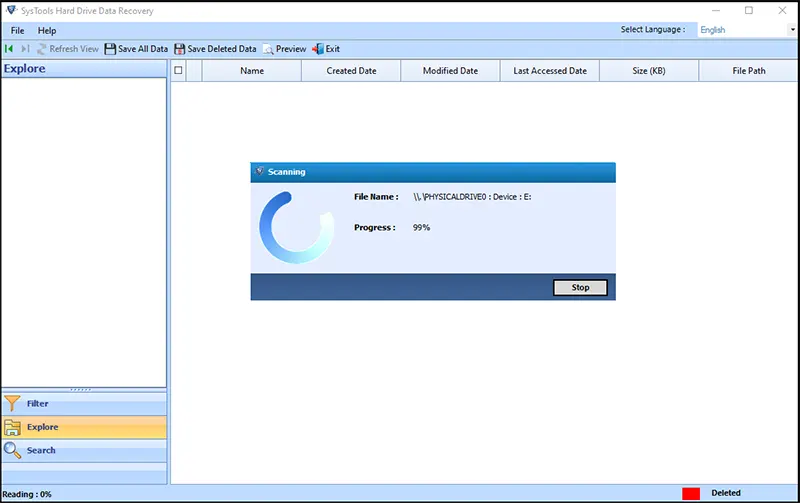Viewport: 800px width, 503px height.
Task: Click the gray next navigation arrow icon
Action: pyautogui.click(x=25, y=48)
